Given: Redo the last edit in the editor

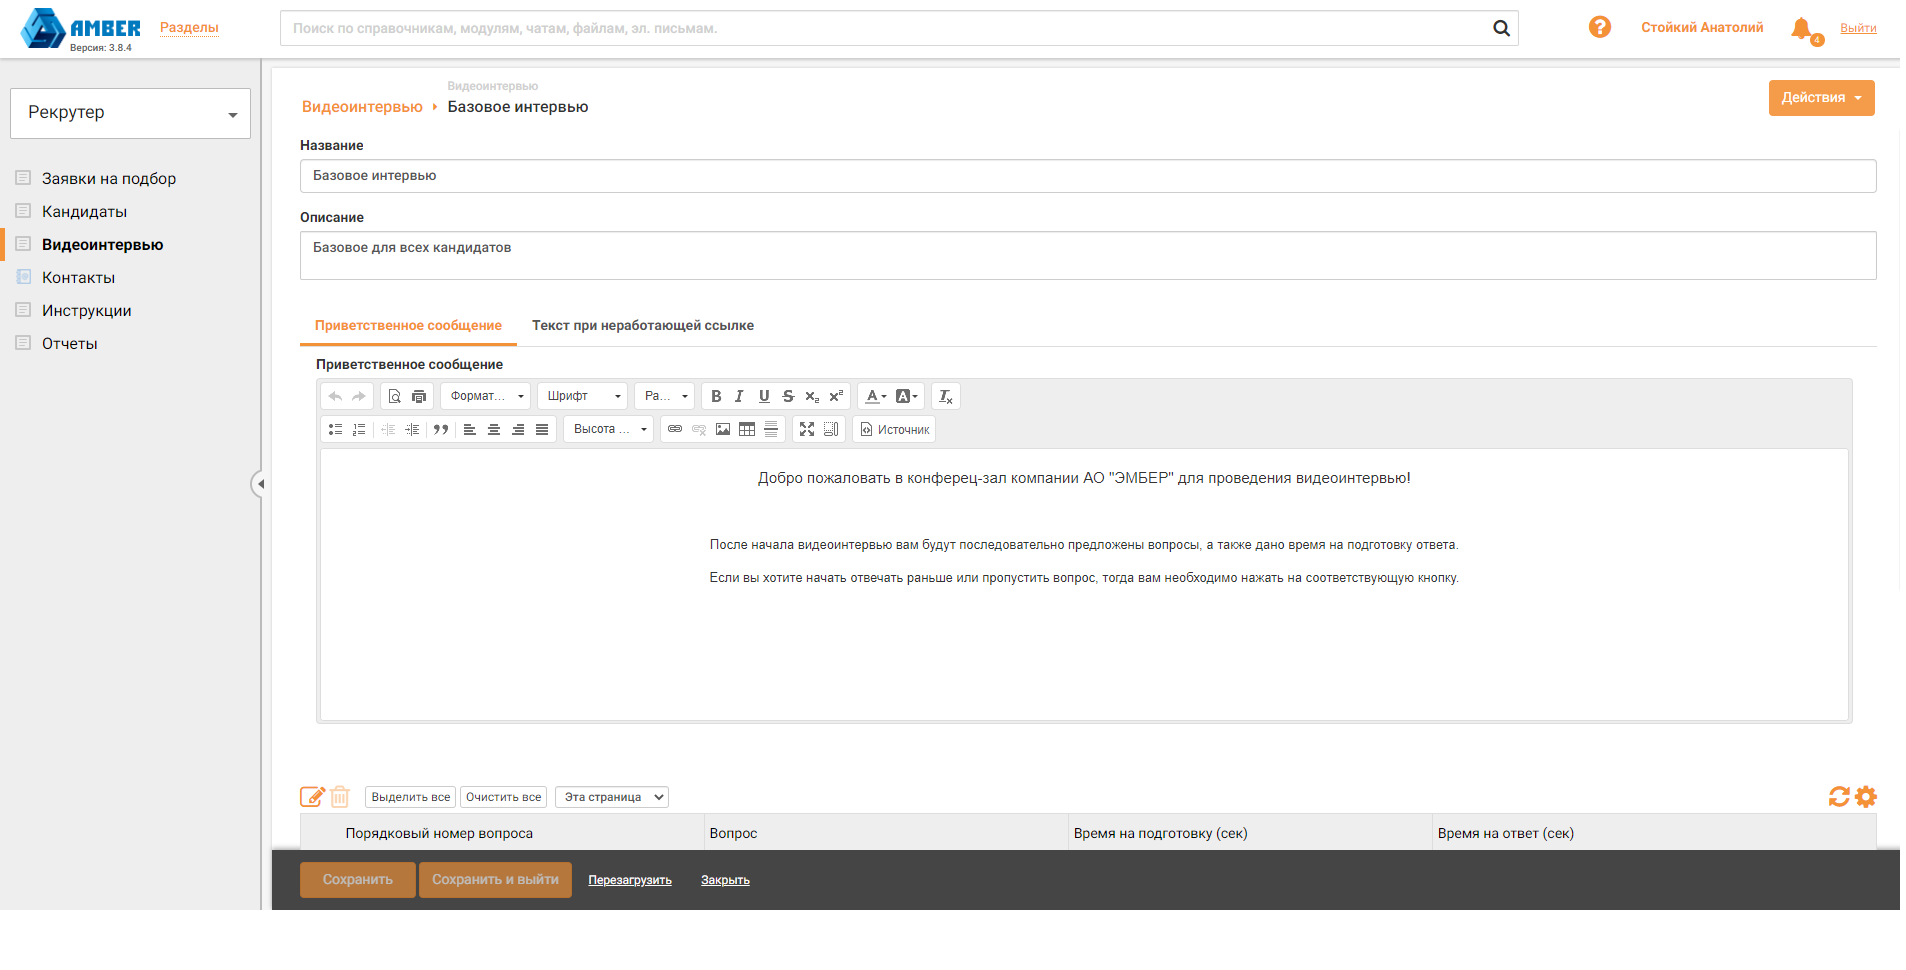Looking at the screenshot, I should (x=359, y=397).
